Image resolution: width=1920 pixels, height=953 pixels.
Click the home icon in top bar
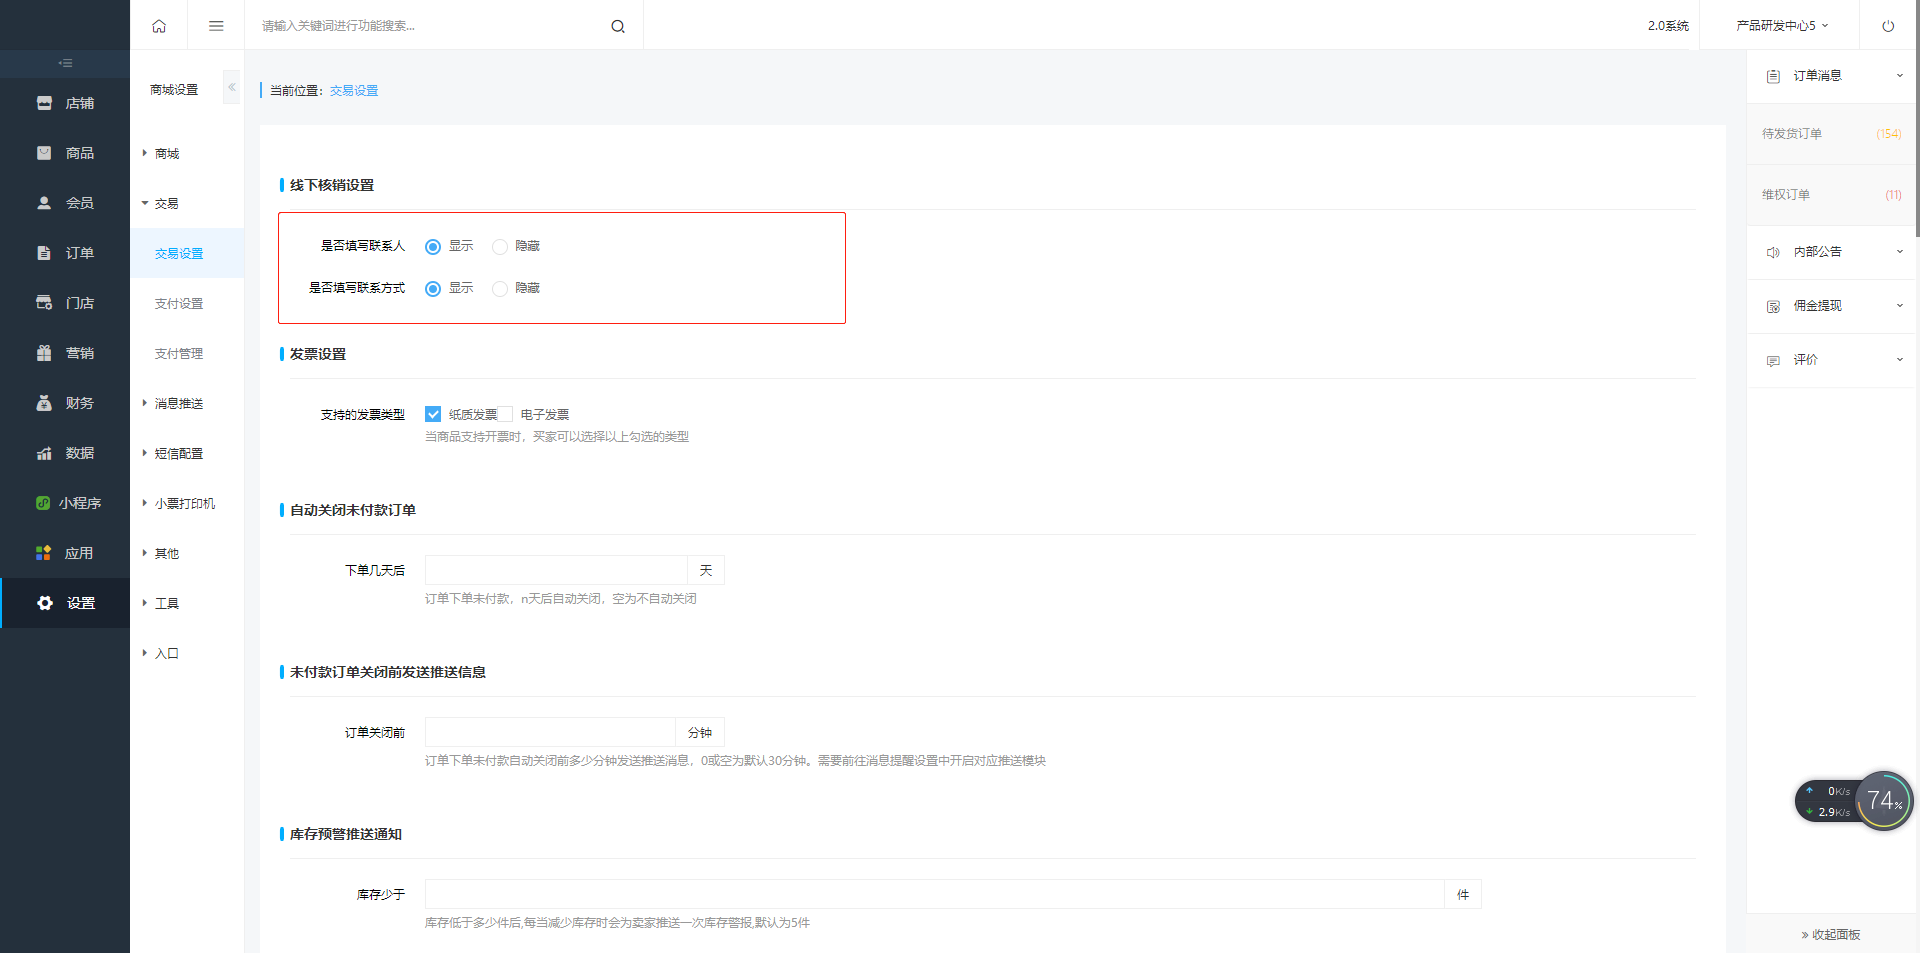point(159,26)
